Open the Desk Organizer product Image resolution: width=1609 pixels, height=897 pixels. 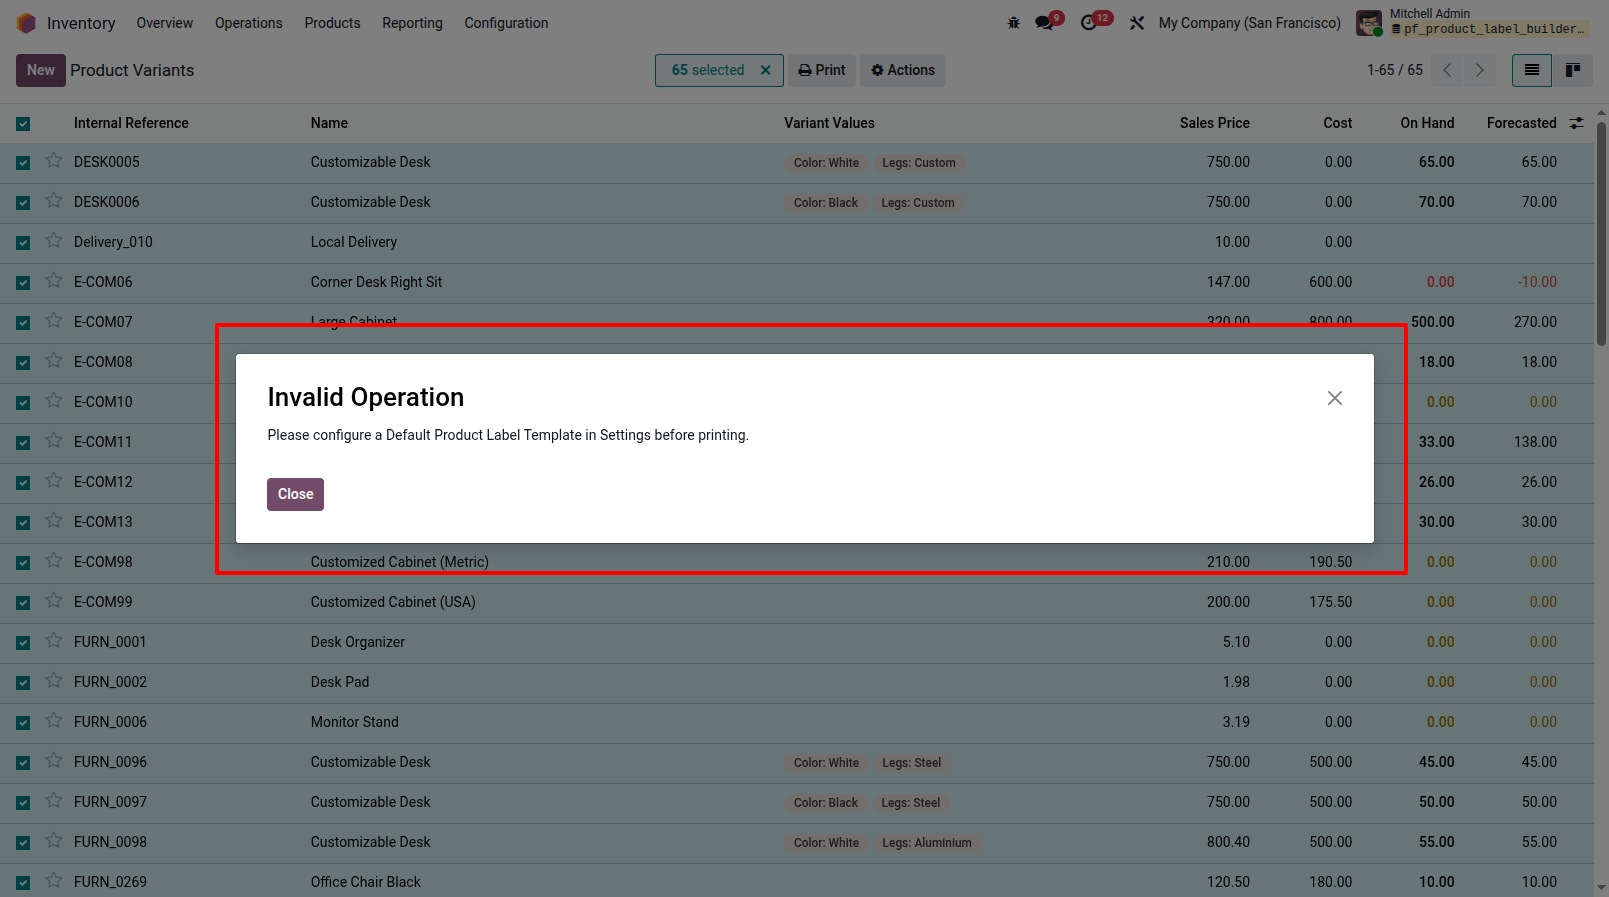[x=358, y=642]
